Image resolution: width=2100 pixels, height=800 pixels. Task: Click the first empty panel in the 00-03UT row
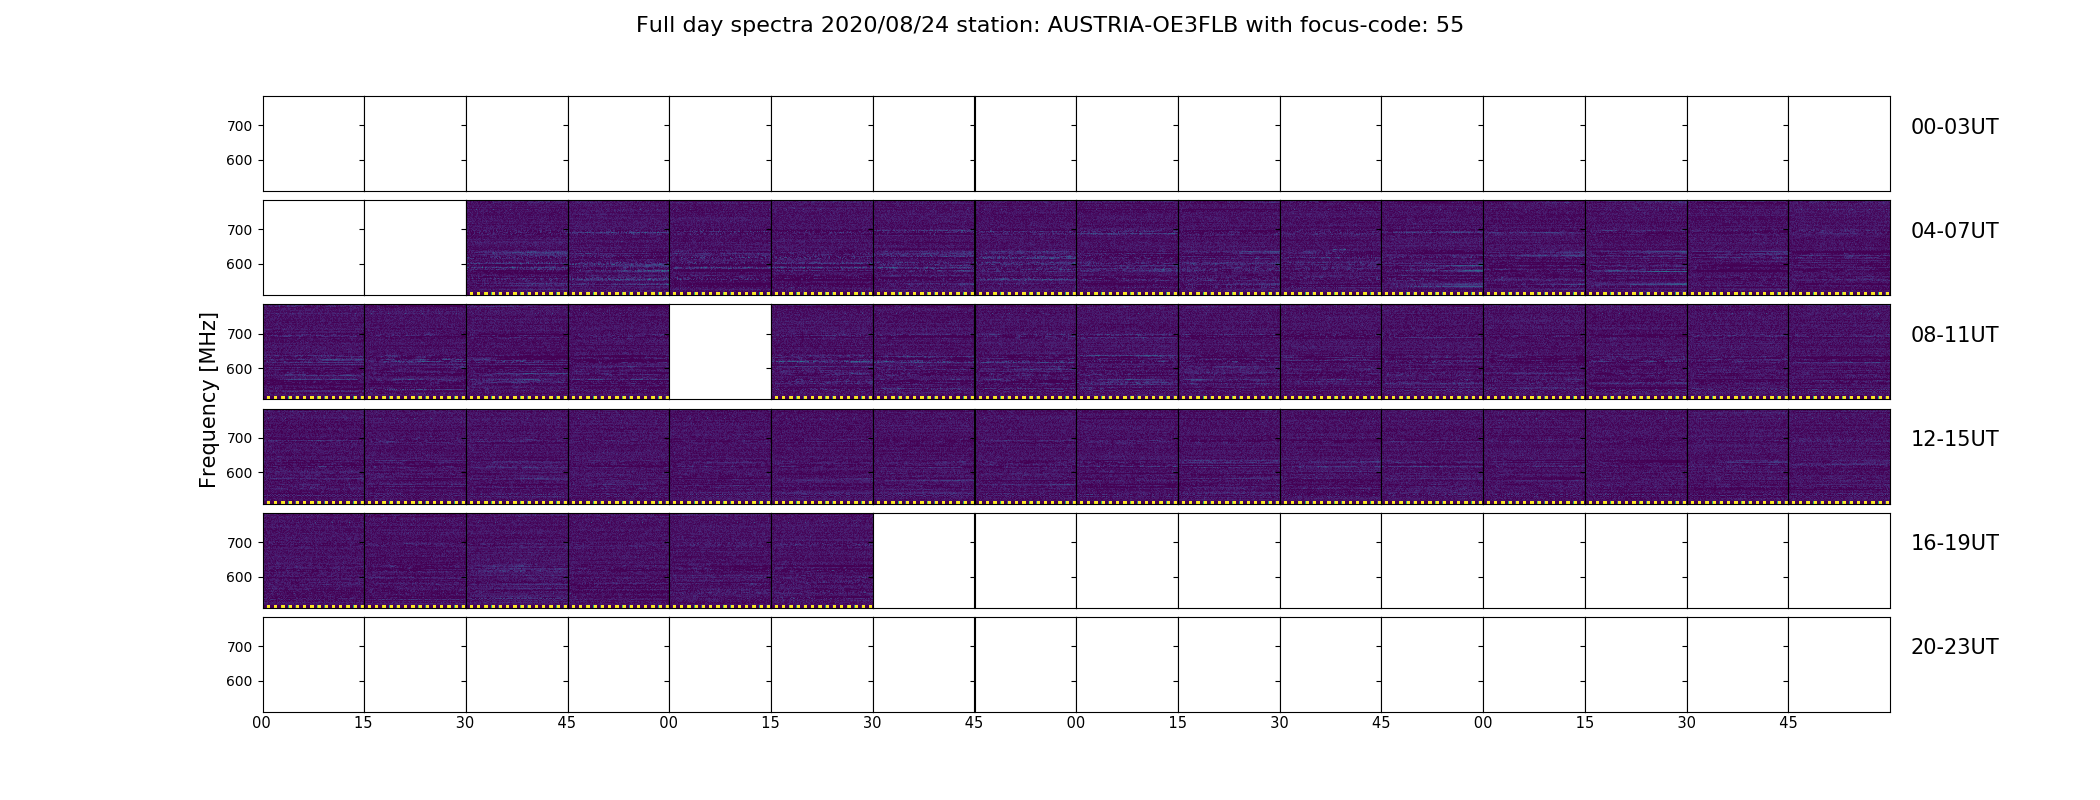pyautogui.click(x=314, y=144)
